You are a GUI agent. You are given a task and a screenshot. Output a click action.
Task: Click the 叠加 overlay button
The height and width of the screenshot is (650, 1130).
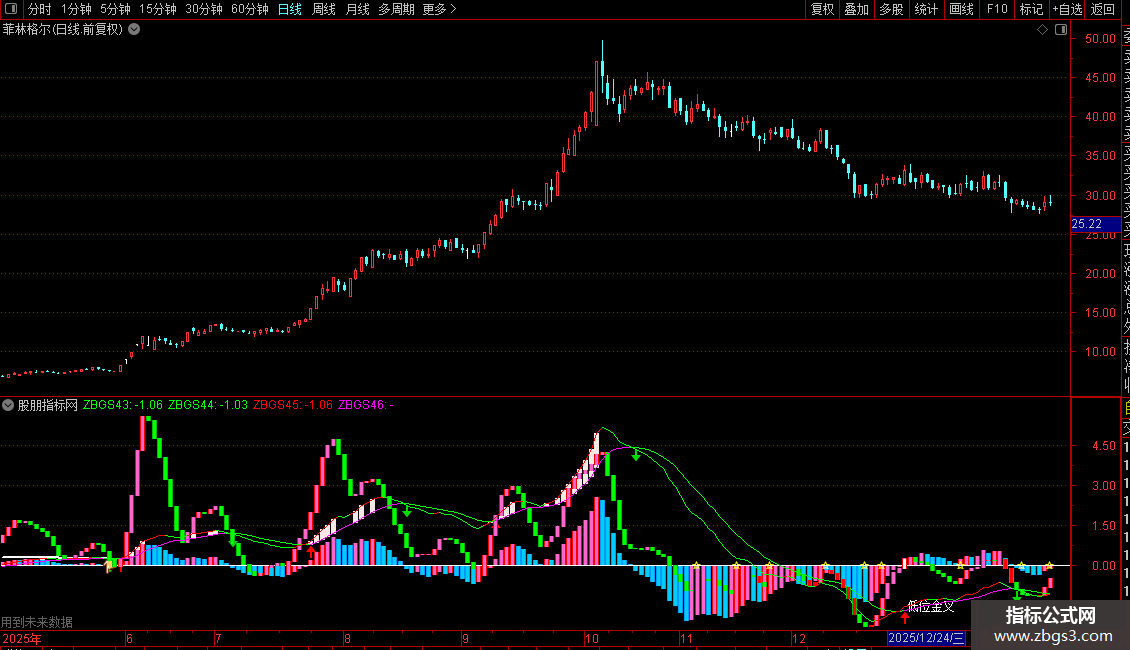(857, 9)
